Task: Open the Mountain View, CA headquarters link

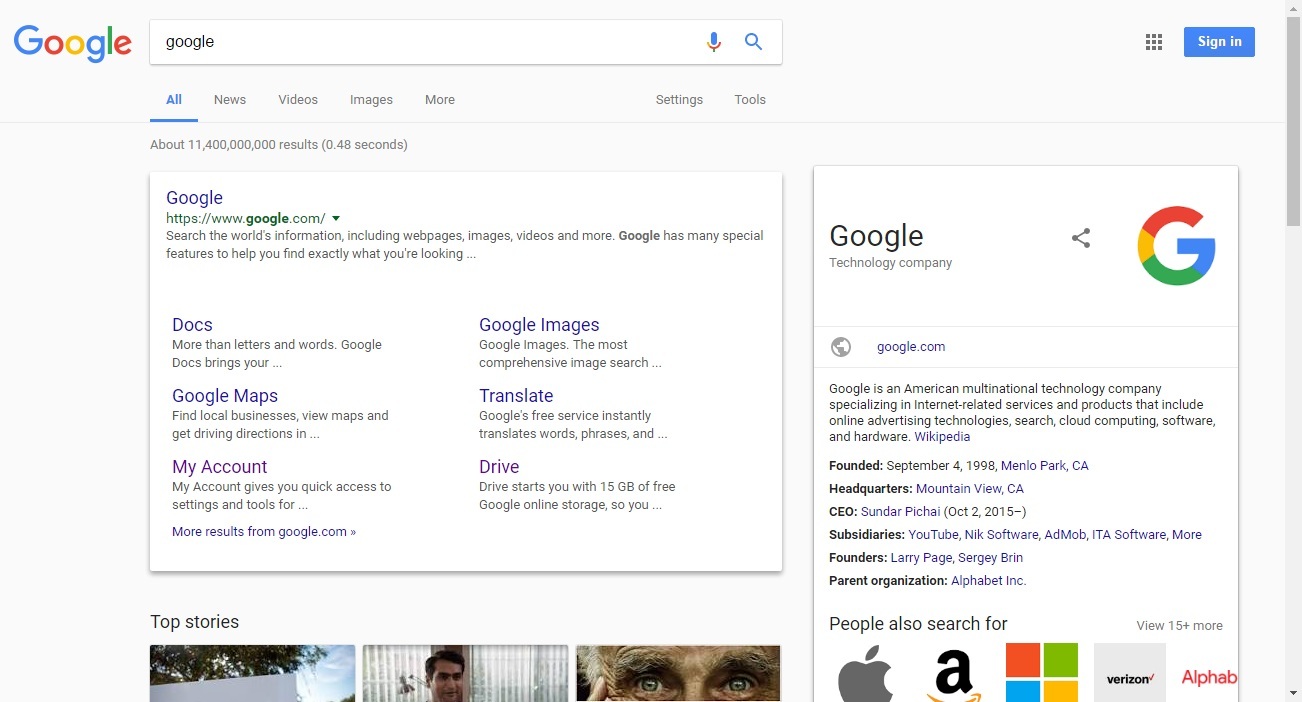Action: point(970,489)
